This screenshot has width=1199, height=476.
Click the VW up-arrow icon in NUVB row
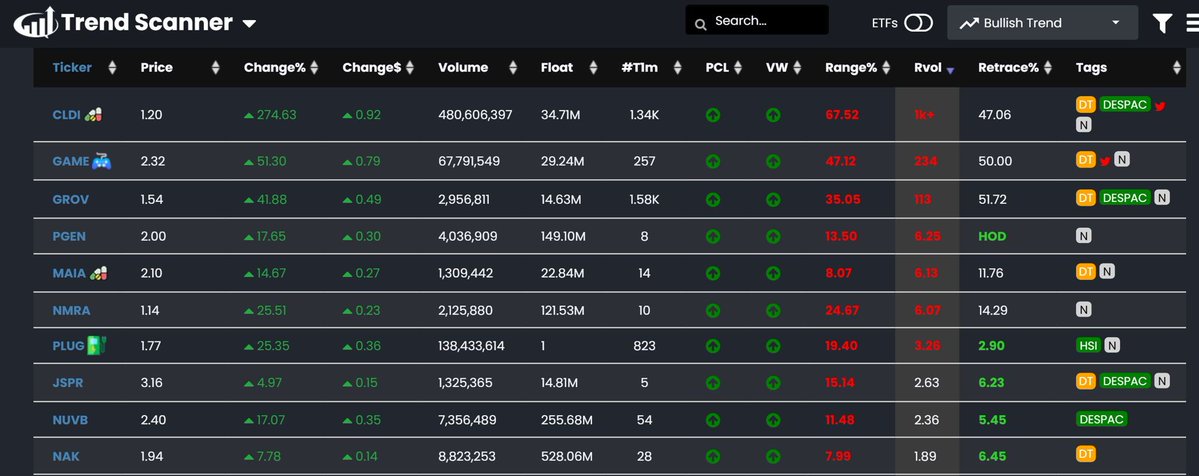point(773,419)
